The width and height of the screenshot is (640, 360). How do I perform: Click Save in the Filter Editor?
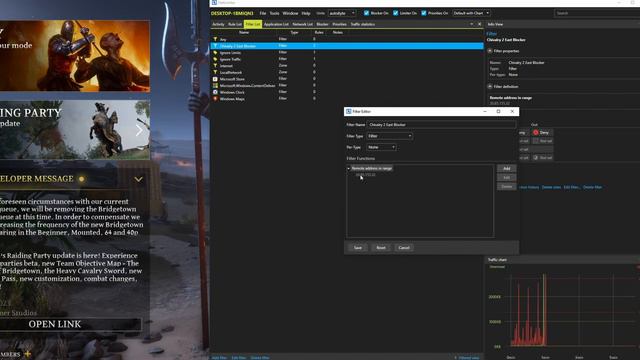358,248
